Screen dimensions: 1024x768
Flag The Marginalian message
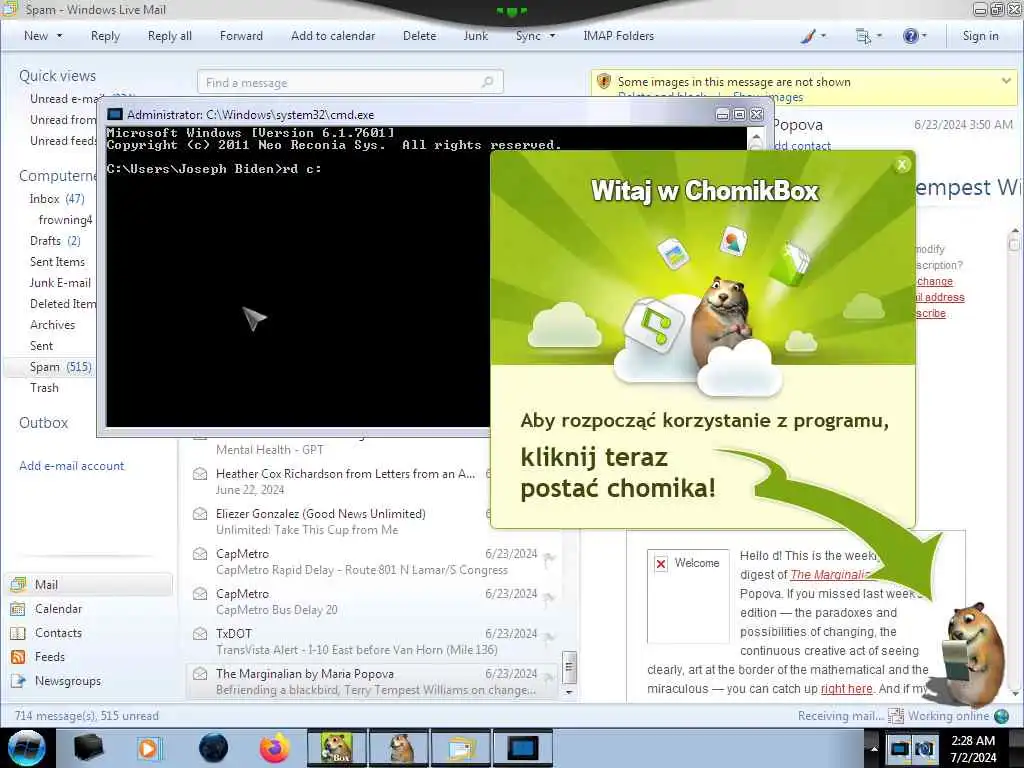pos(549,678)
